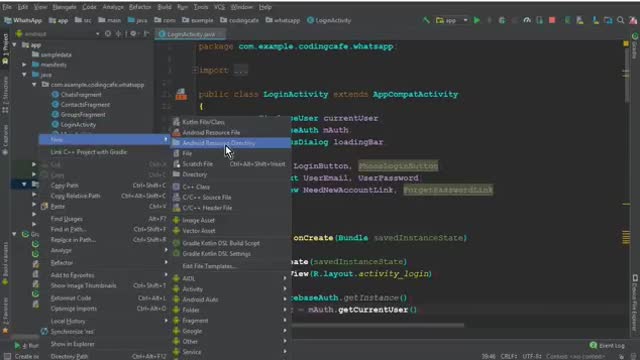Collapse the java folder in tree

click(24, 75)
